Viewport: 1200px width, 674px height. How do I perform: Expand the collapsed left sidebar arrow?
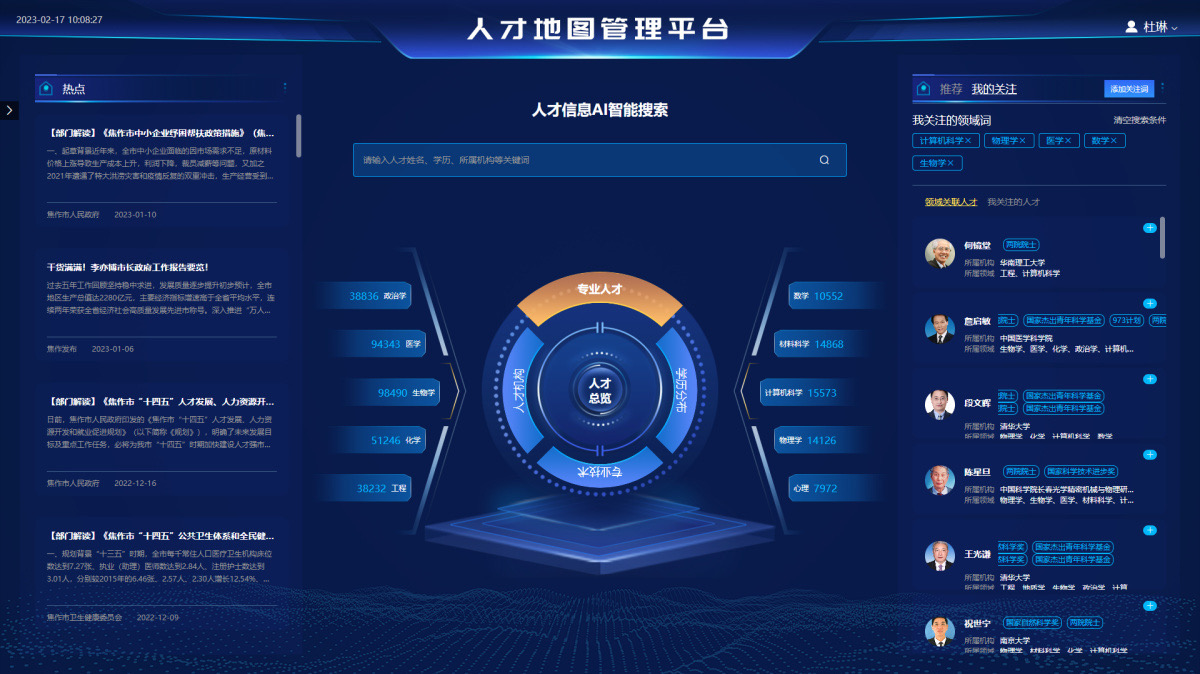(x=9, y=110)
